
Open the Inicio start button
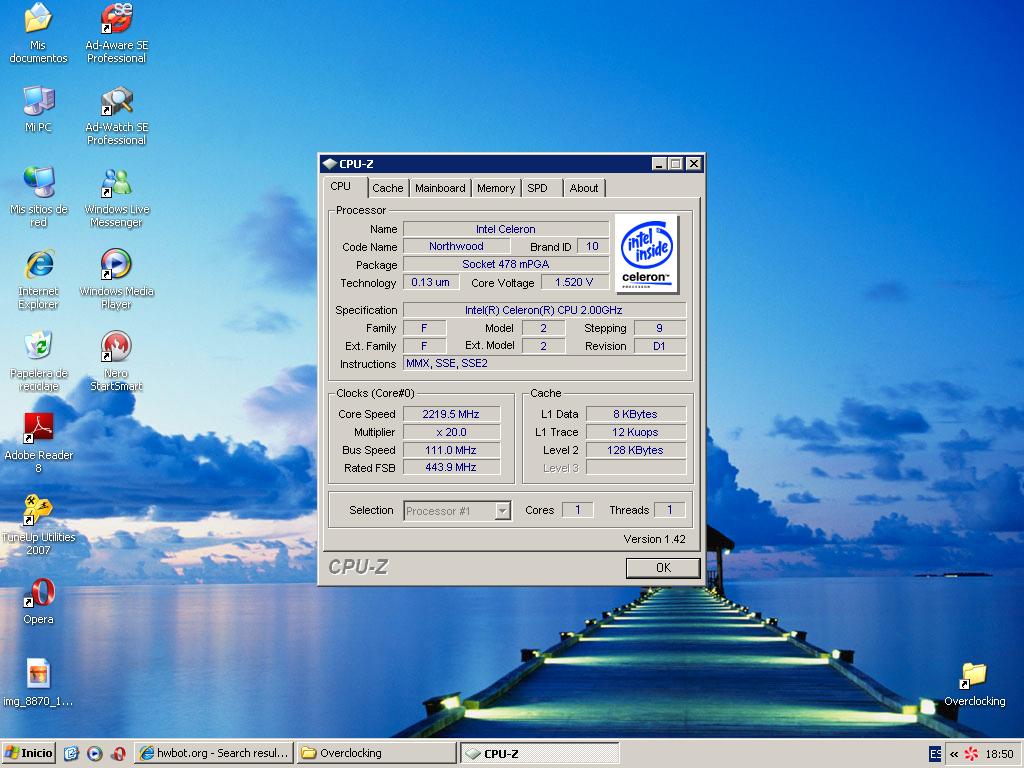point(29,753)
